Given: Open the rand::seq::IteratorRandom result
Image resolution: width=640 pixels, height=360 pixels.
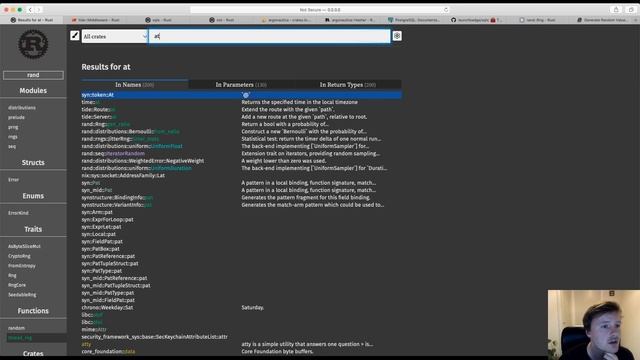Looking at the screenshot, I should coord(241,153).
